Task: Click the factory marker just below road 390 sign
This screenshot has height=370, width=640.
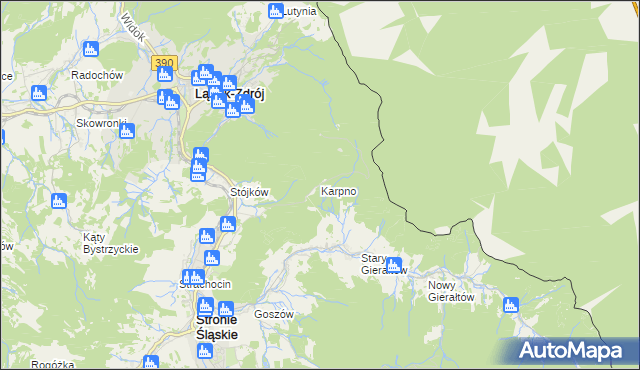Action: (x=164, y=74)
